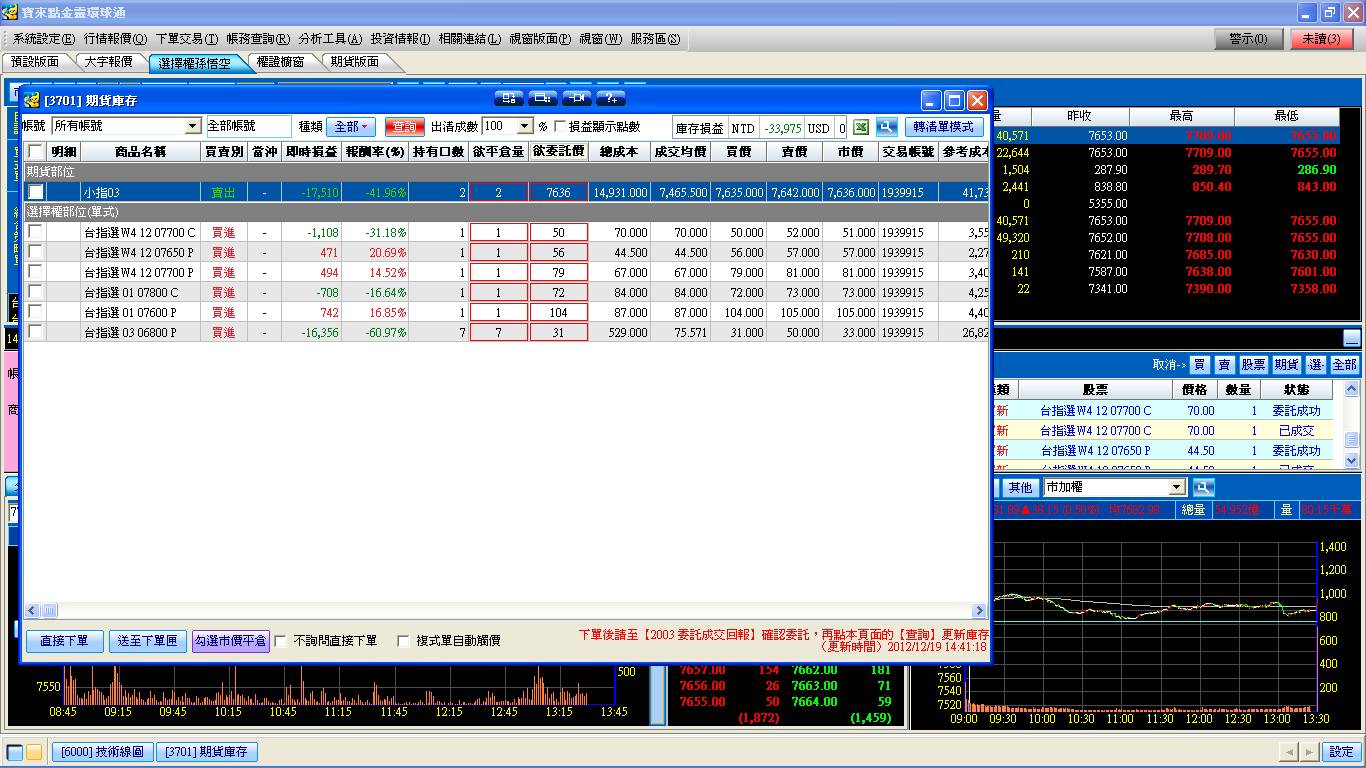Open 系統設定 menu

pos(44,39)
